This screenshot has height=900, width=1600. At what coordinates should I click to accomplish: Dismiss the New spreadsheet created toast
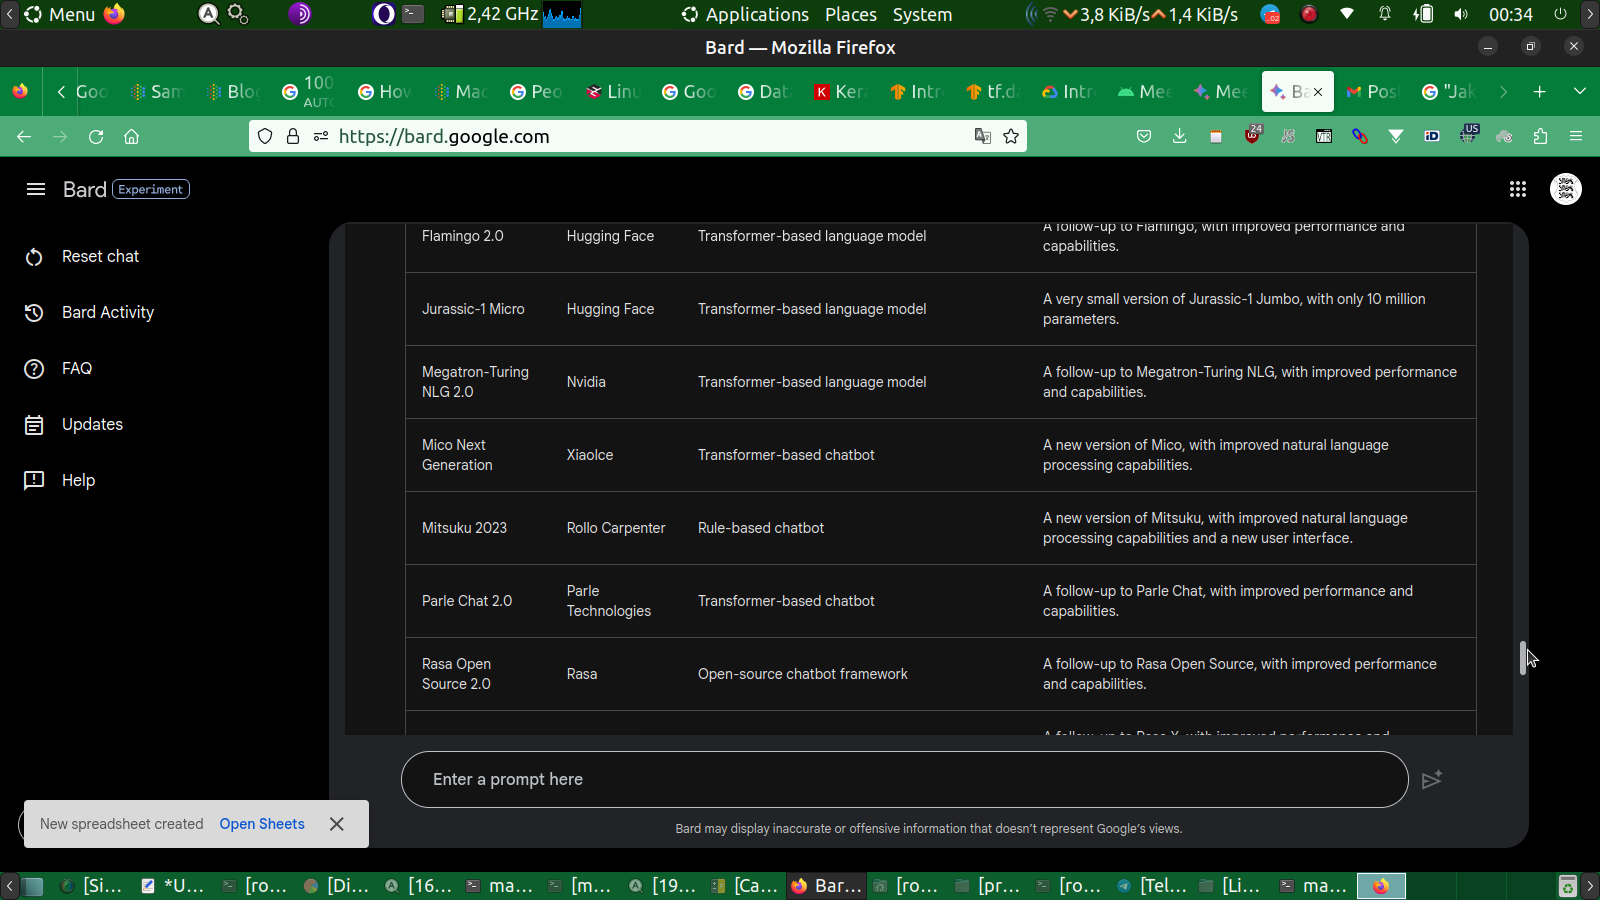337,824
